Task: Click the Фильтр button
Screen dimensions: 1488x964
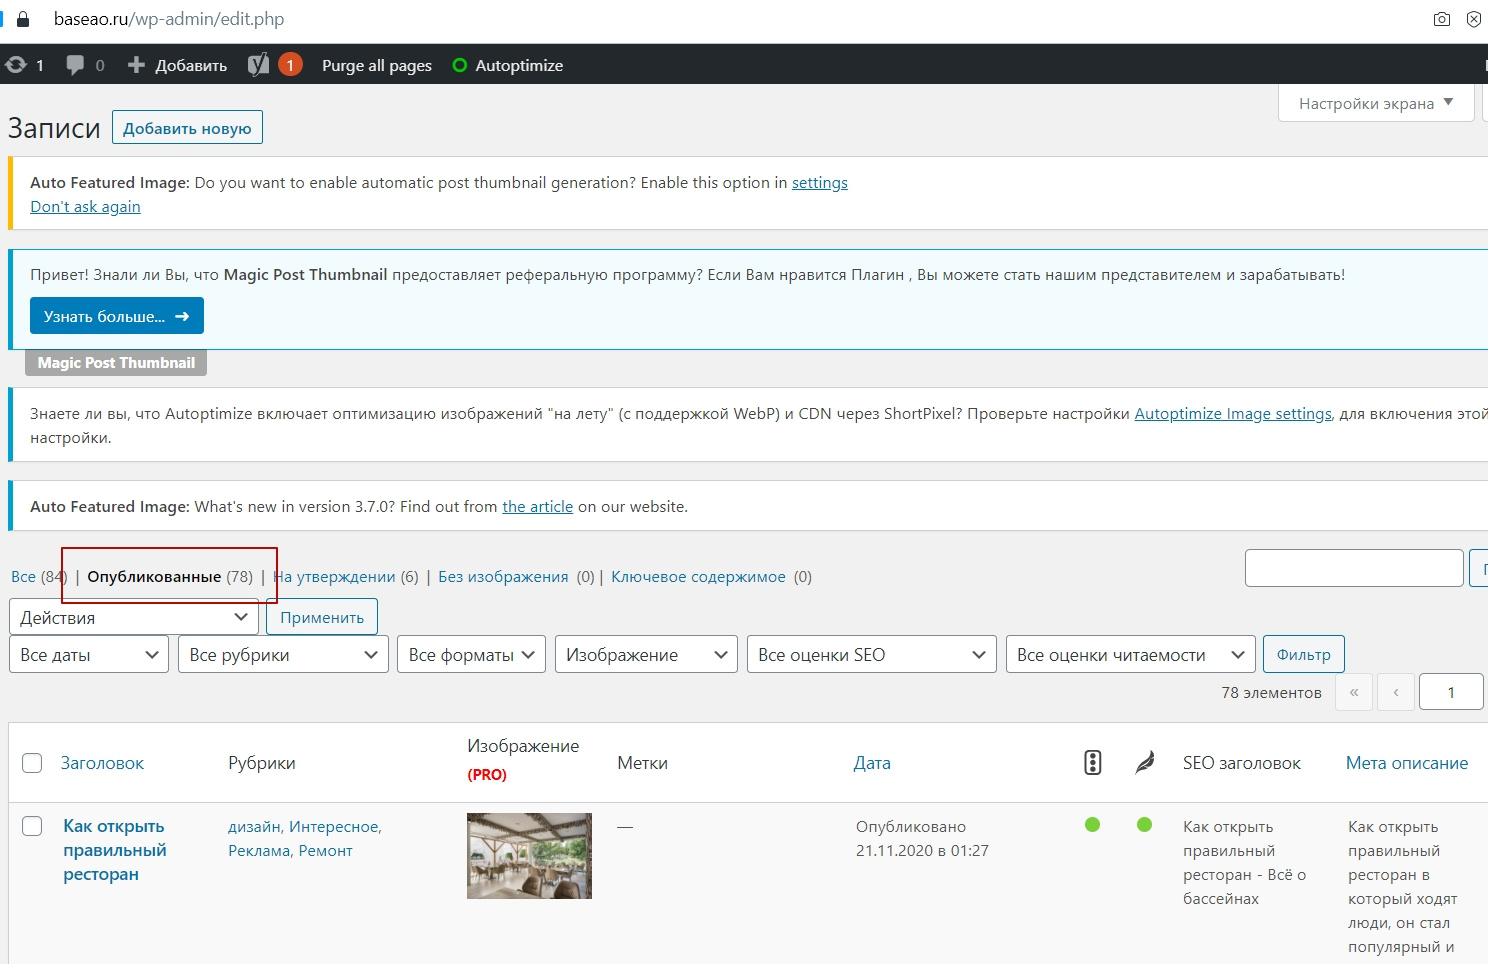Action: click(1304, 655)
